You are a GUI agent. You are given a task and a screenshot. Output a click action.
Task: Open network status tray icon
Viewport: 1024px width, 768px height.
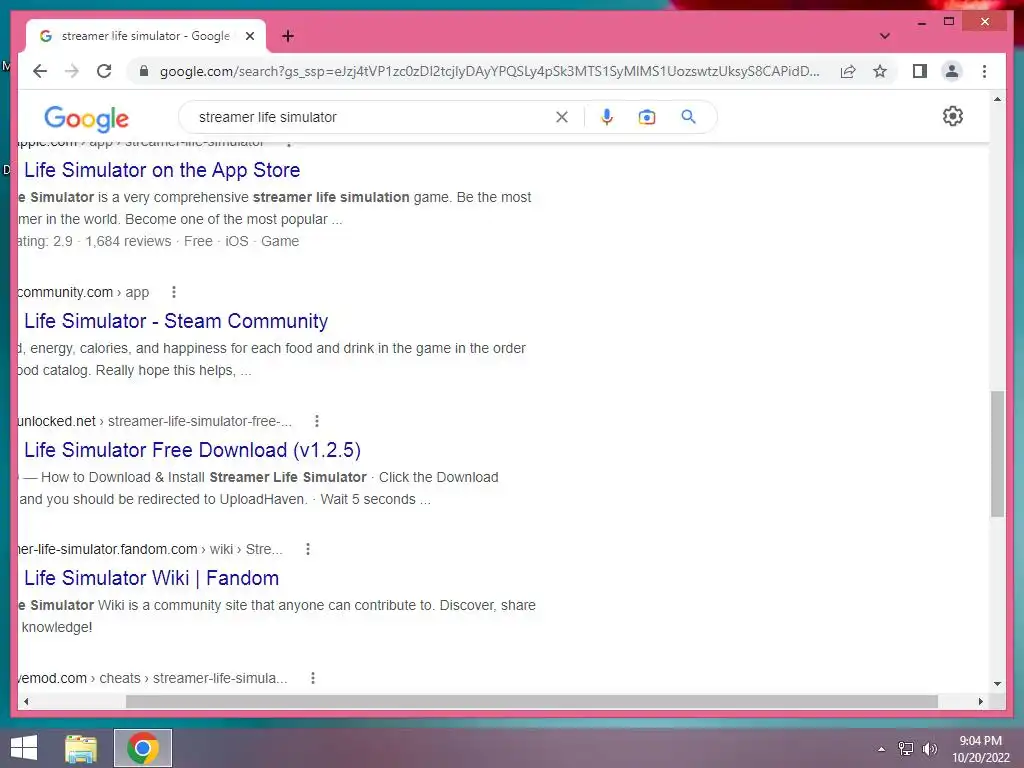click(906, 749)
